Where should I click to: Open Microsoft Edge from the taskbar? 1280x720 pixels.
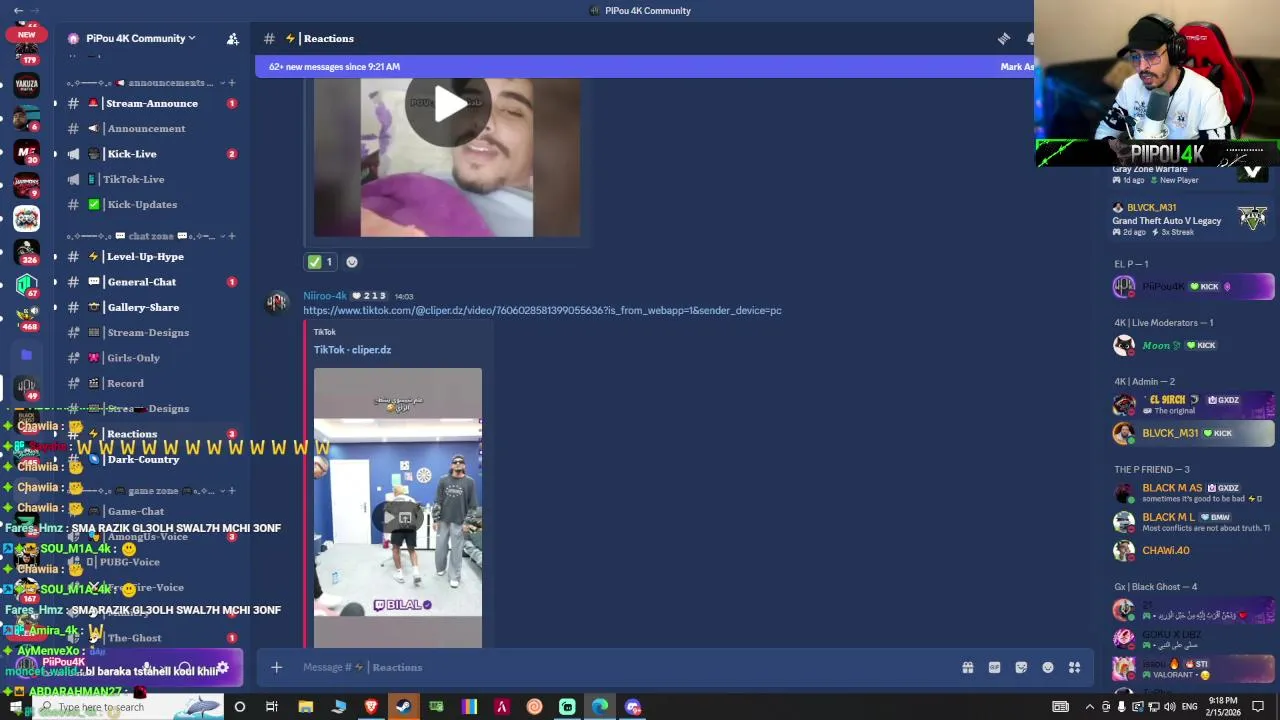click(x=600, y=707)
